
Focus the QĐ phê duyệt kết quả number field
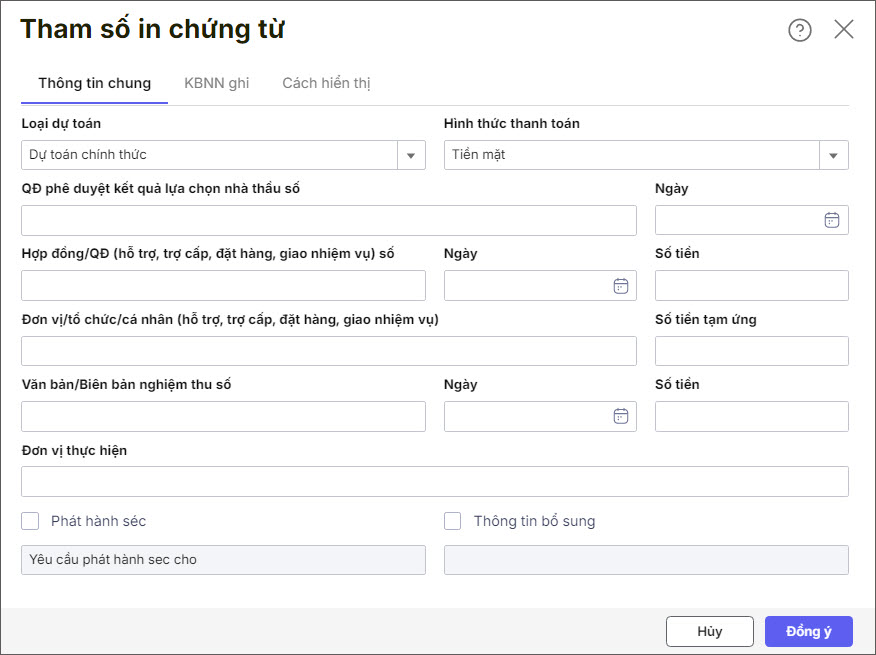328,220
